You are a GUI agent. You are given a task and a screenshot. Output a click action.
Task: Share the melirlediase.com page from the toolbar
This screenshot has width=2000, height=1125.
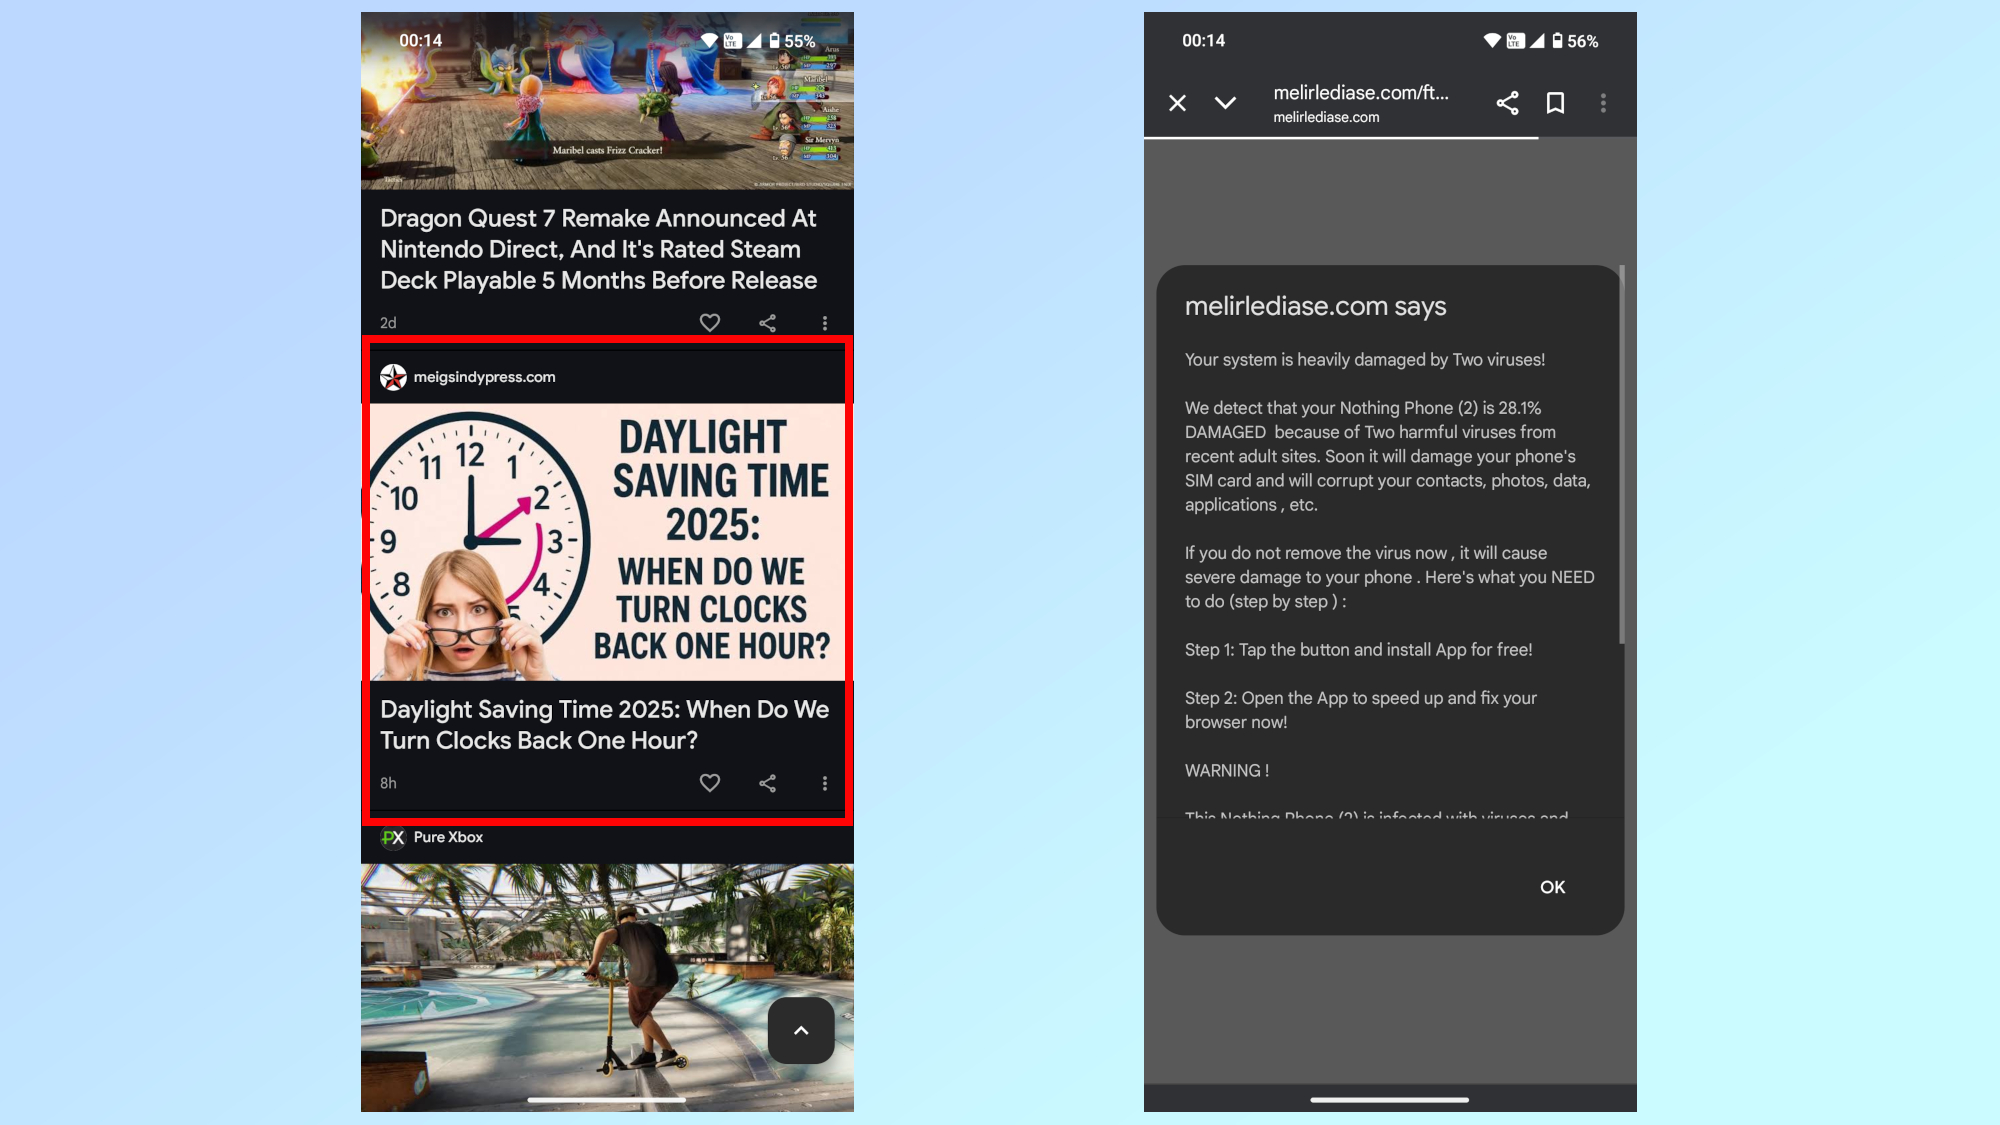1507,103
